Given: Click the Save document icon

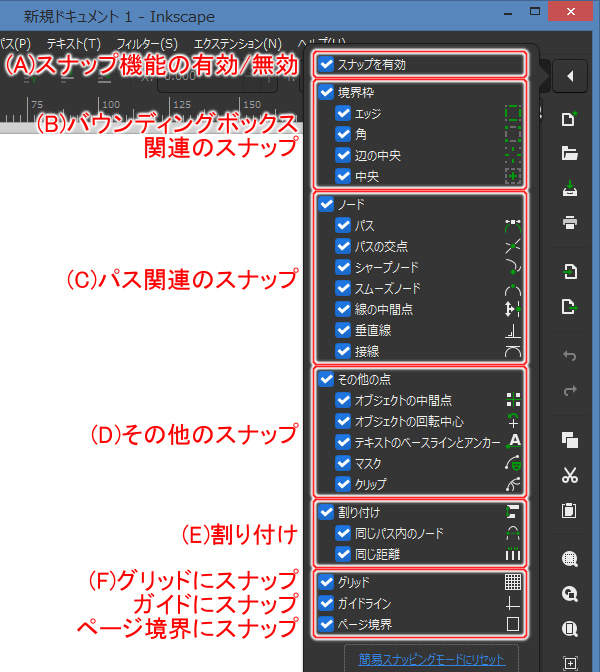Looking at the screenshot, I should coord(570,188).
